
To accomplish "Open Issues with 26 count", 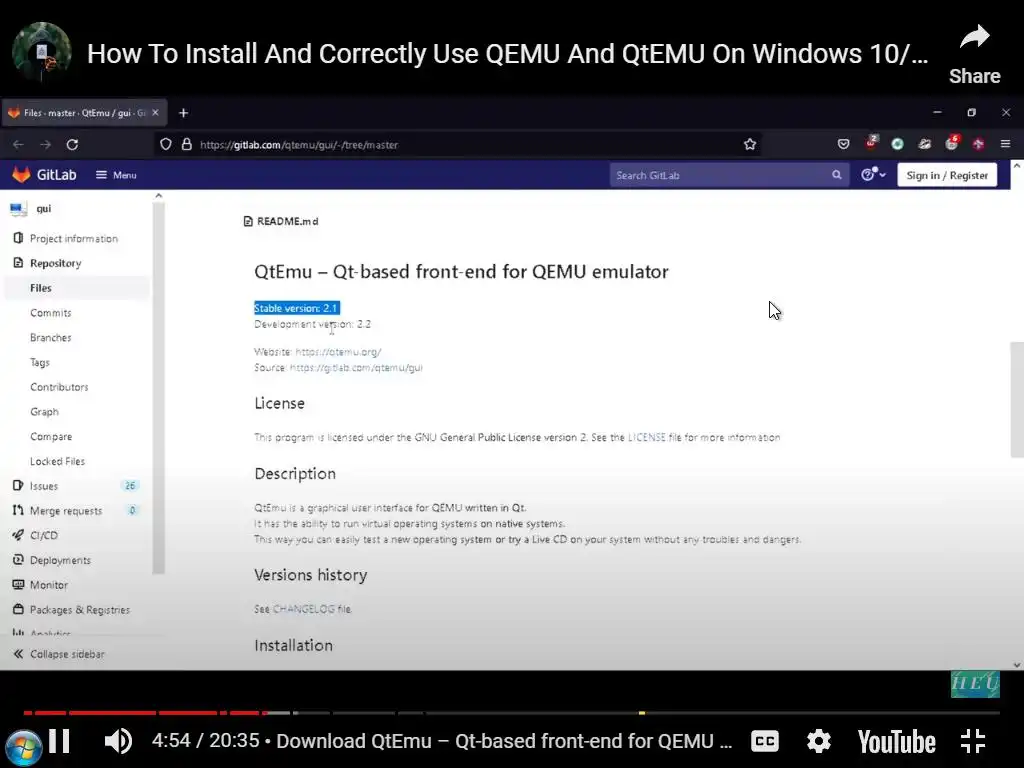I will click(x=77, y=486).
